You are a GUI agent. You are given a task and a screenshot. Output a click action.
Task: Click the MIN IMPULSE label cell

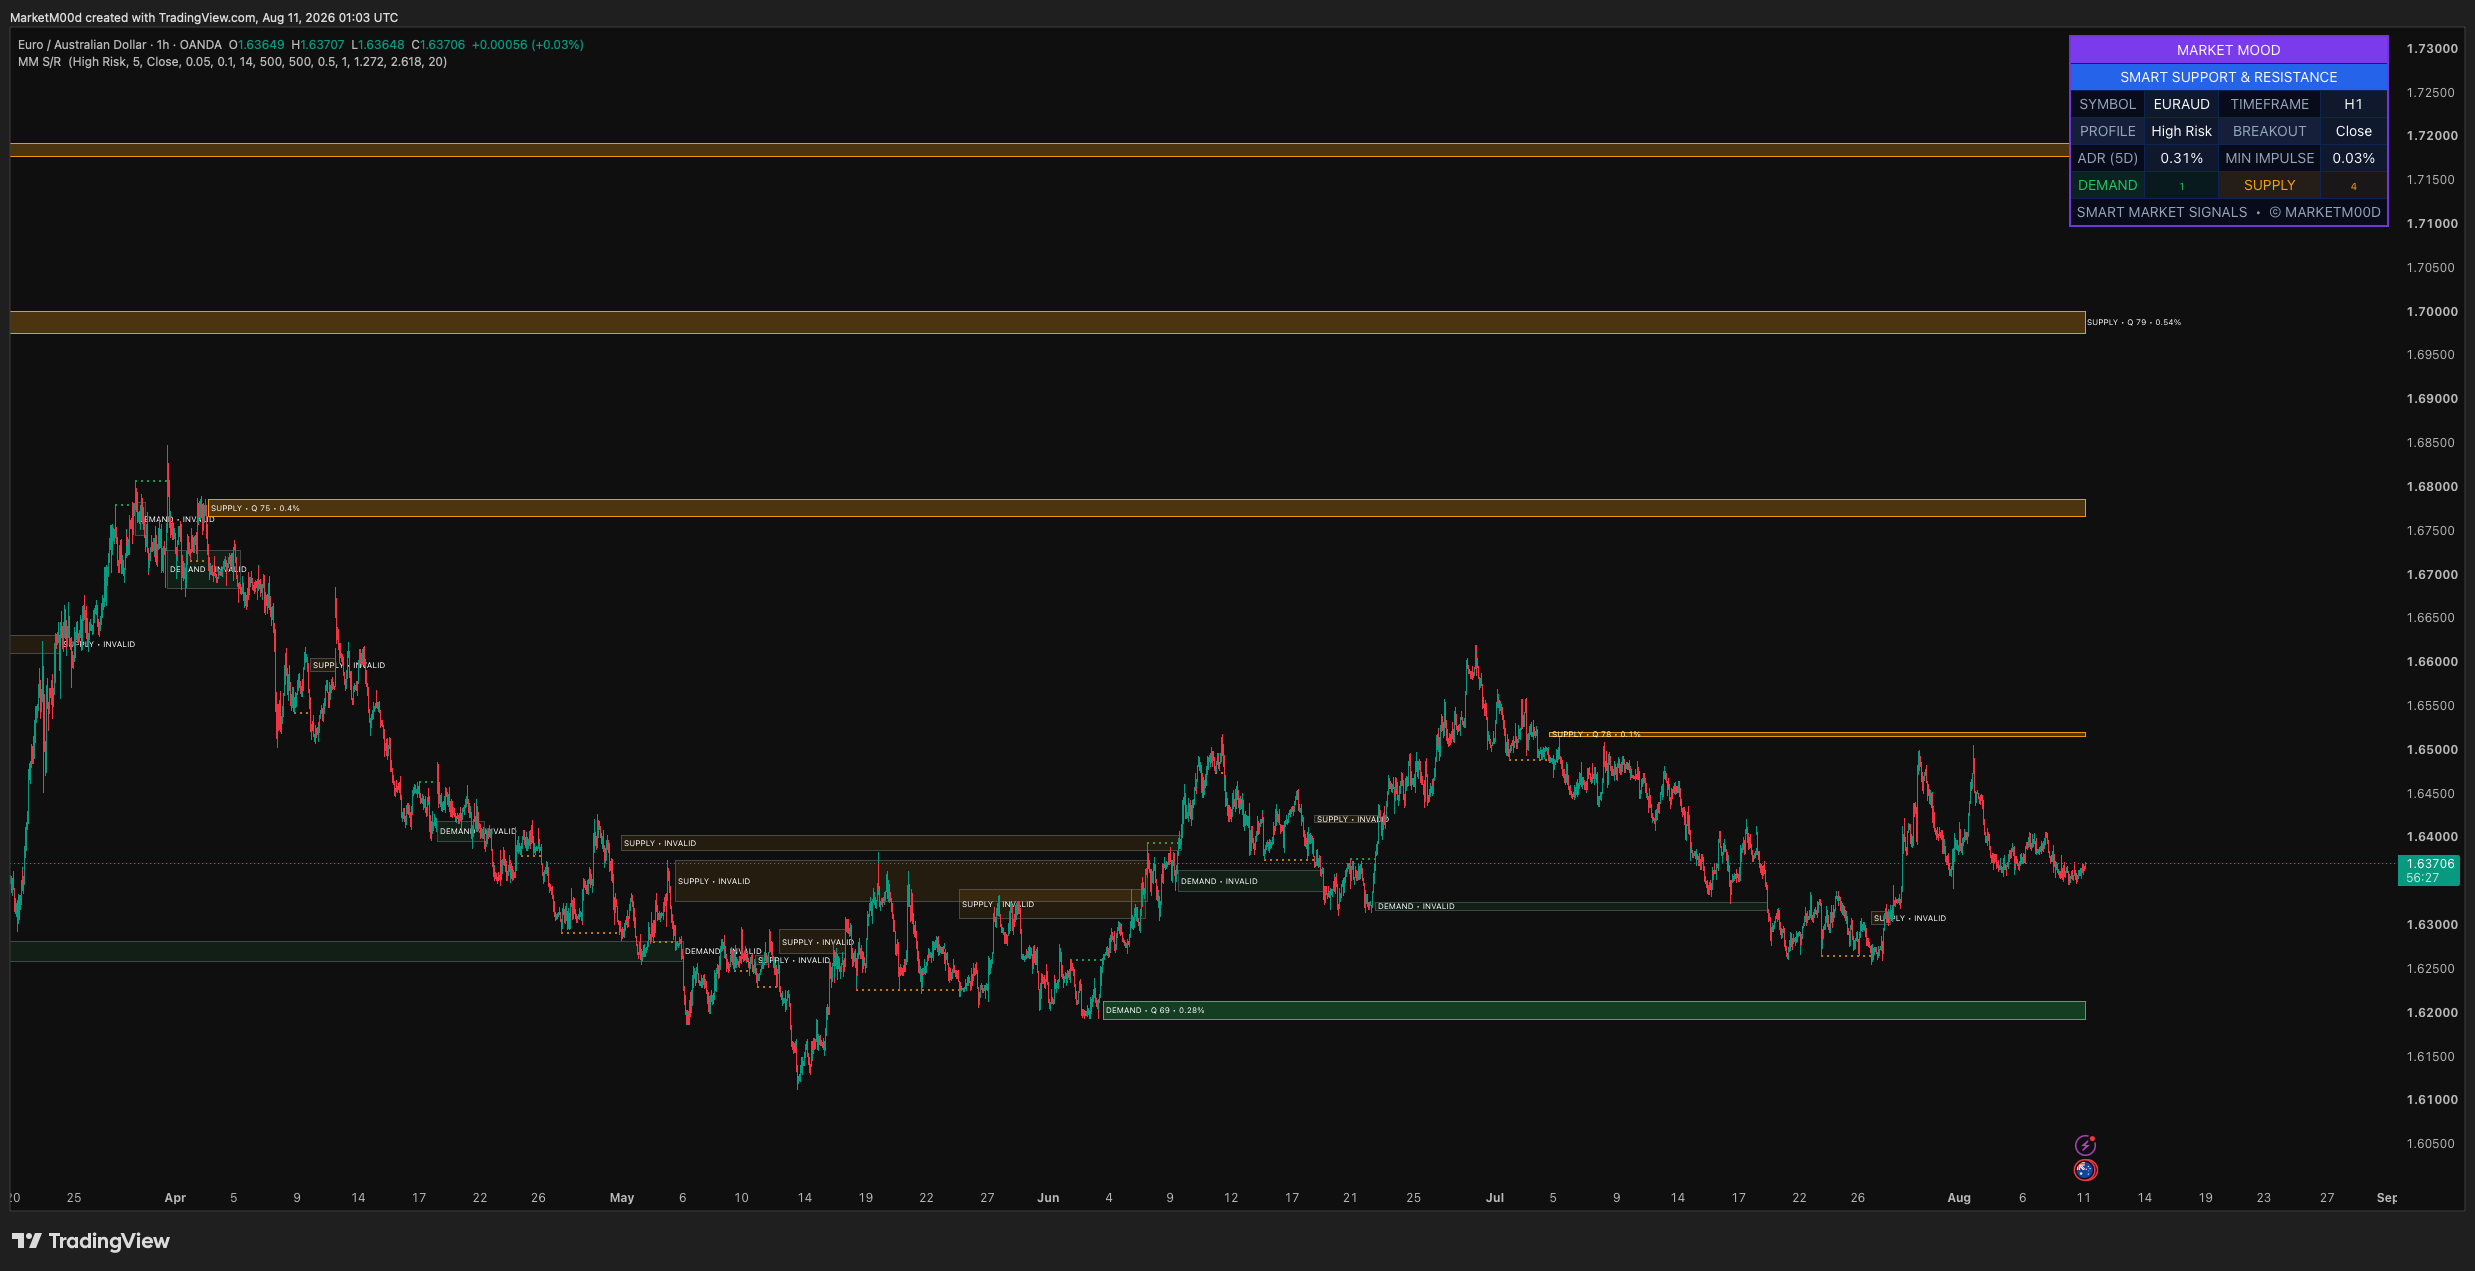click(2269, 158)
